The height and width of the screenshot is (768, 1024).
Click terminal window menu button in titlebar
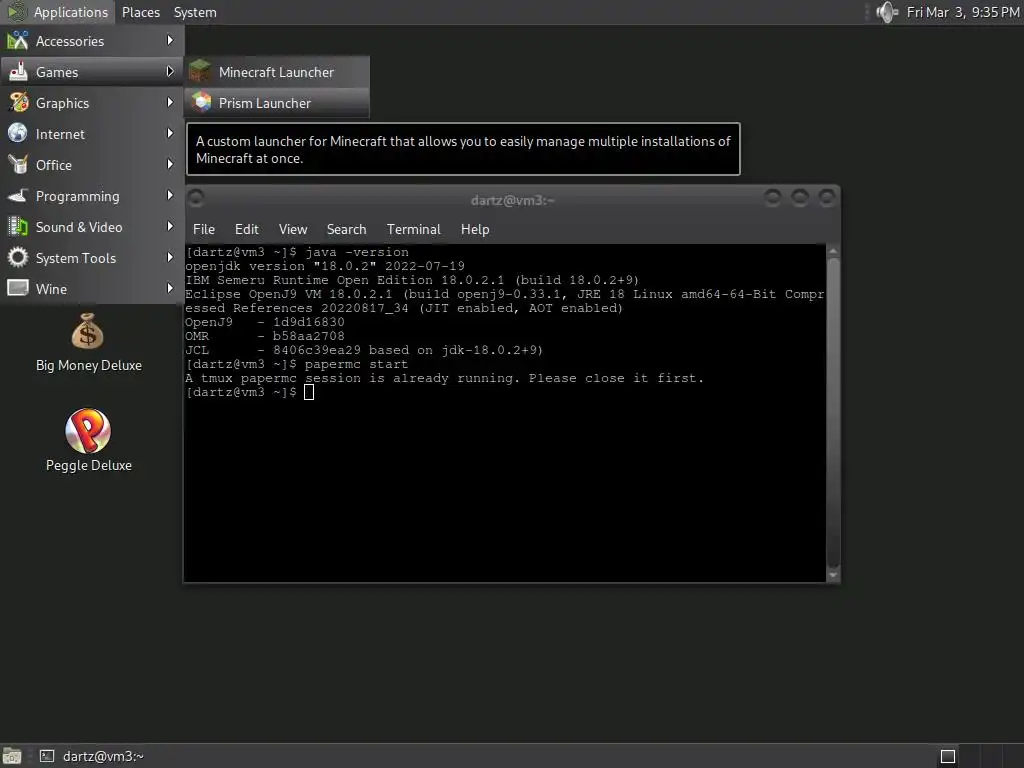[x=196, y=197]
